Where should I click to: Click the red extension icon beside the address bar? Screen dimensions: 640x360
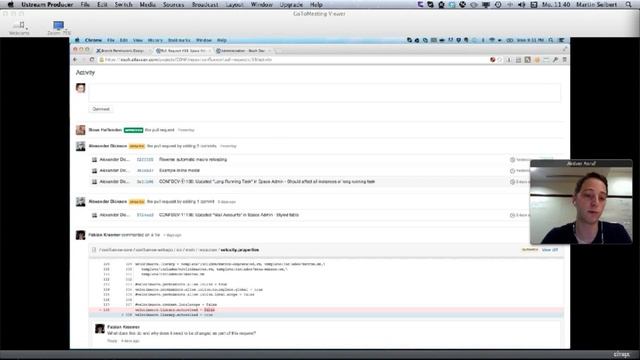point(493,60)
